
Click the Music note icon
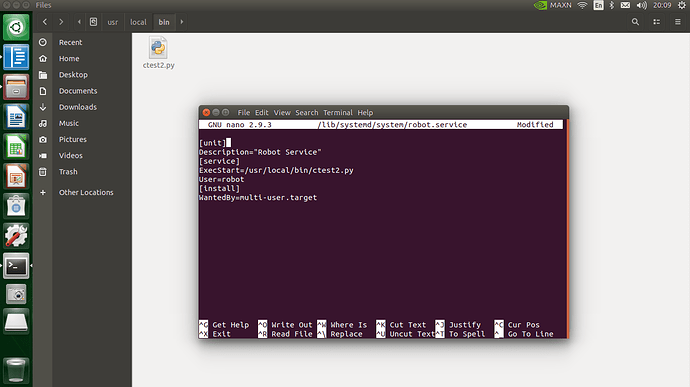[43, 123]
